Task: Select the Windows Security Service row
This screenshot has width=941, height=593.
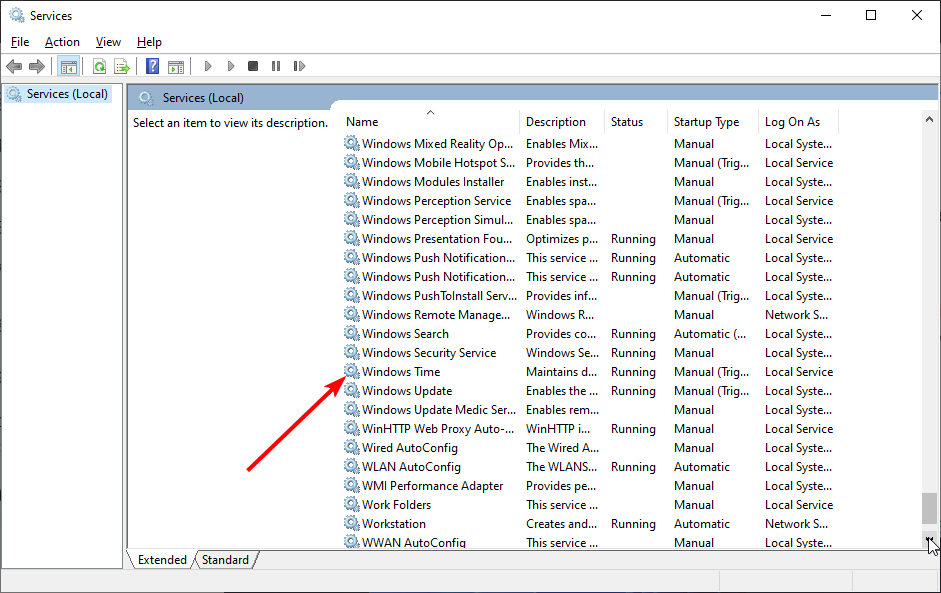Action: [589, 353]
